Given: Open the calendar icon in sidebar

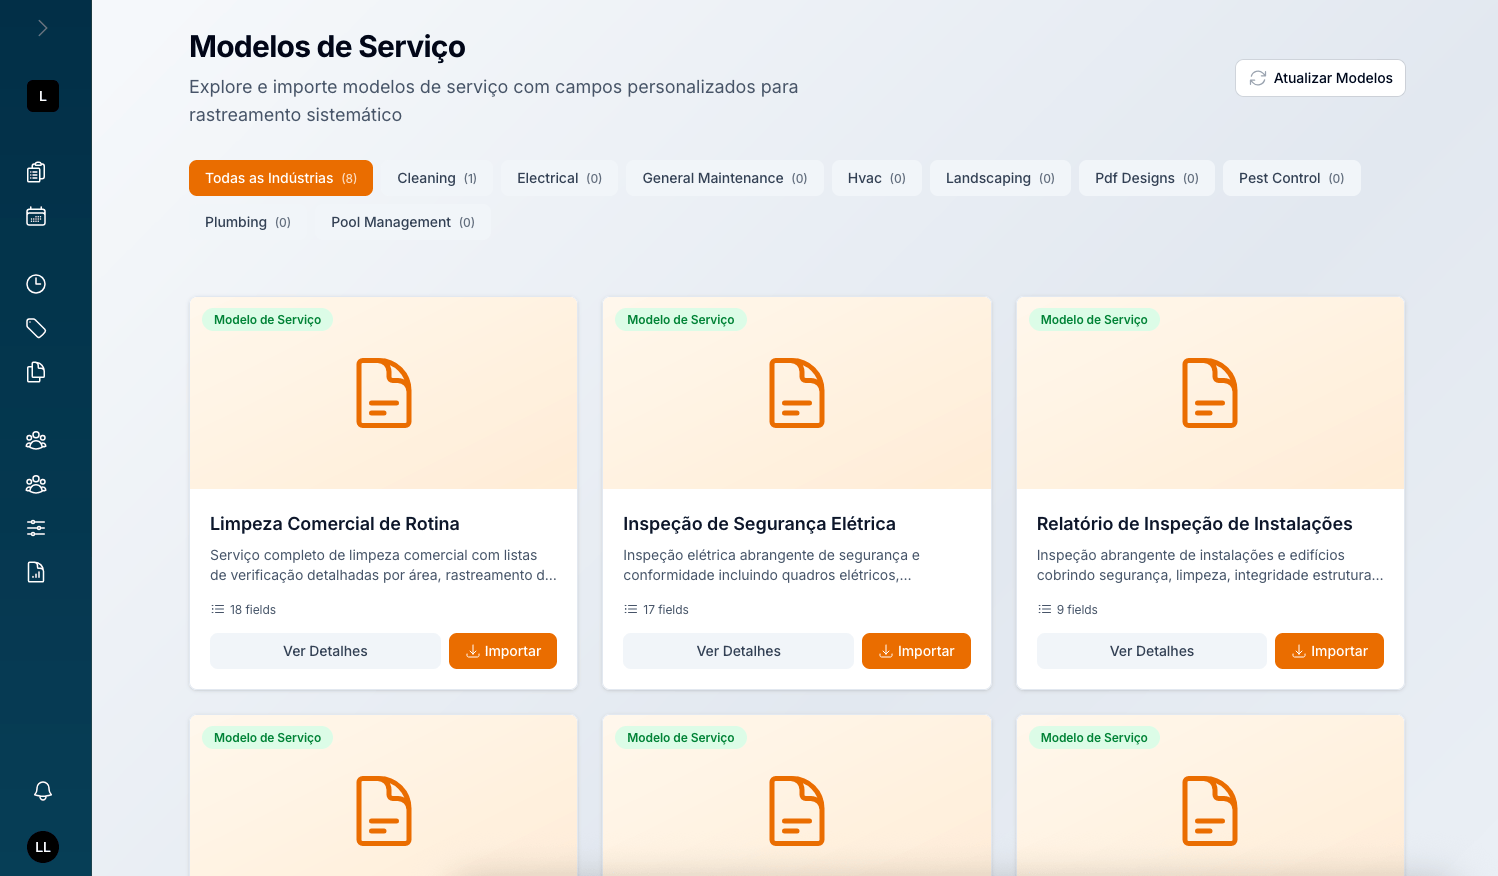Looking at the screenshot, I should (x=36, y=216).
